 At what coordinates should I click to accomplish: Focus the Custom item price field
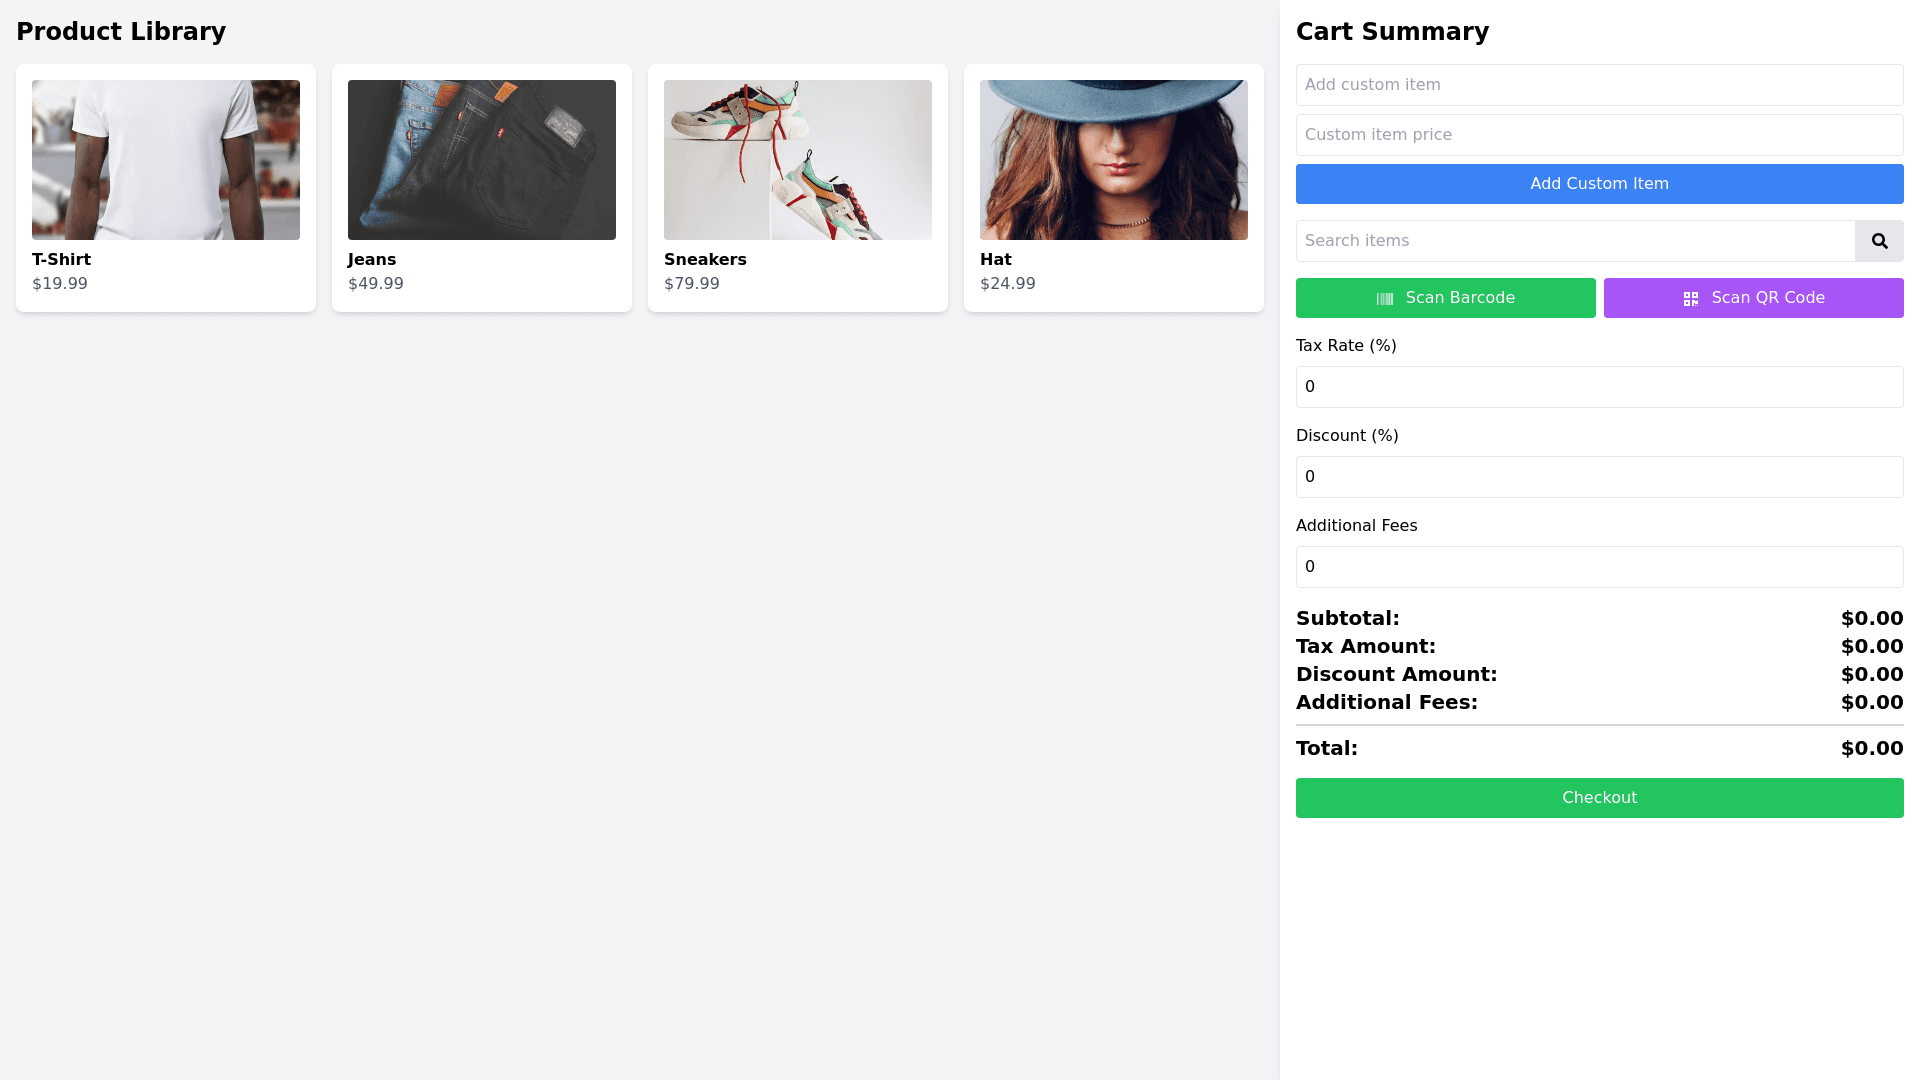tap(1599, 135)
